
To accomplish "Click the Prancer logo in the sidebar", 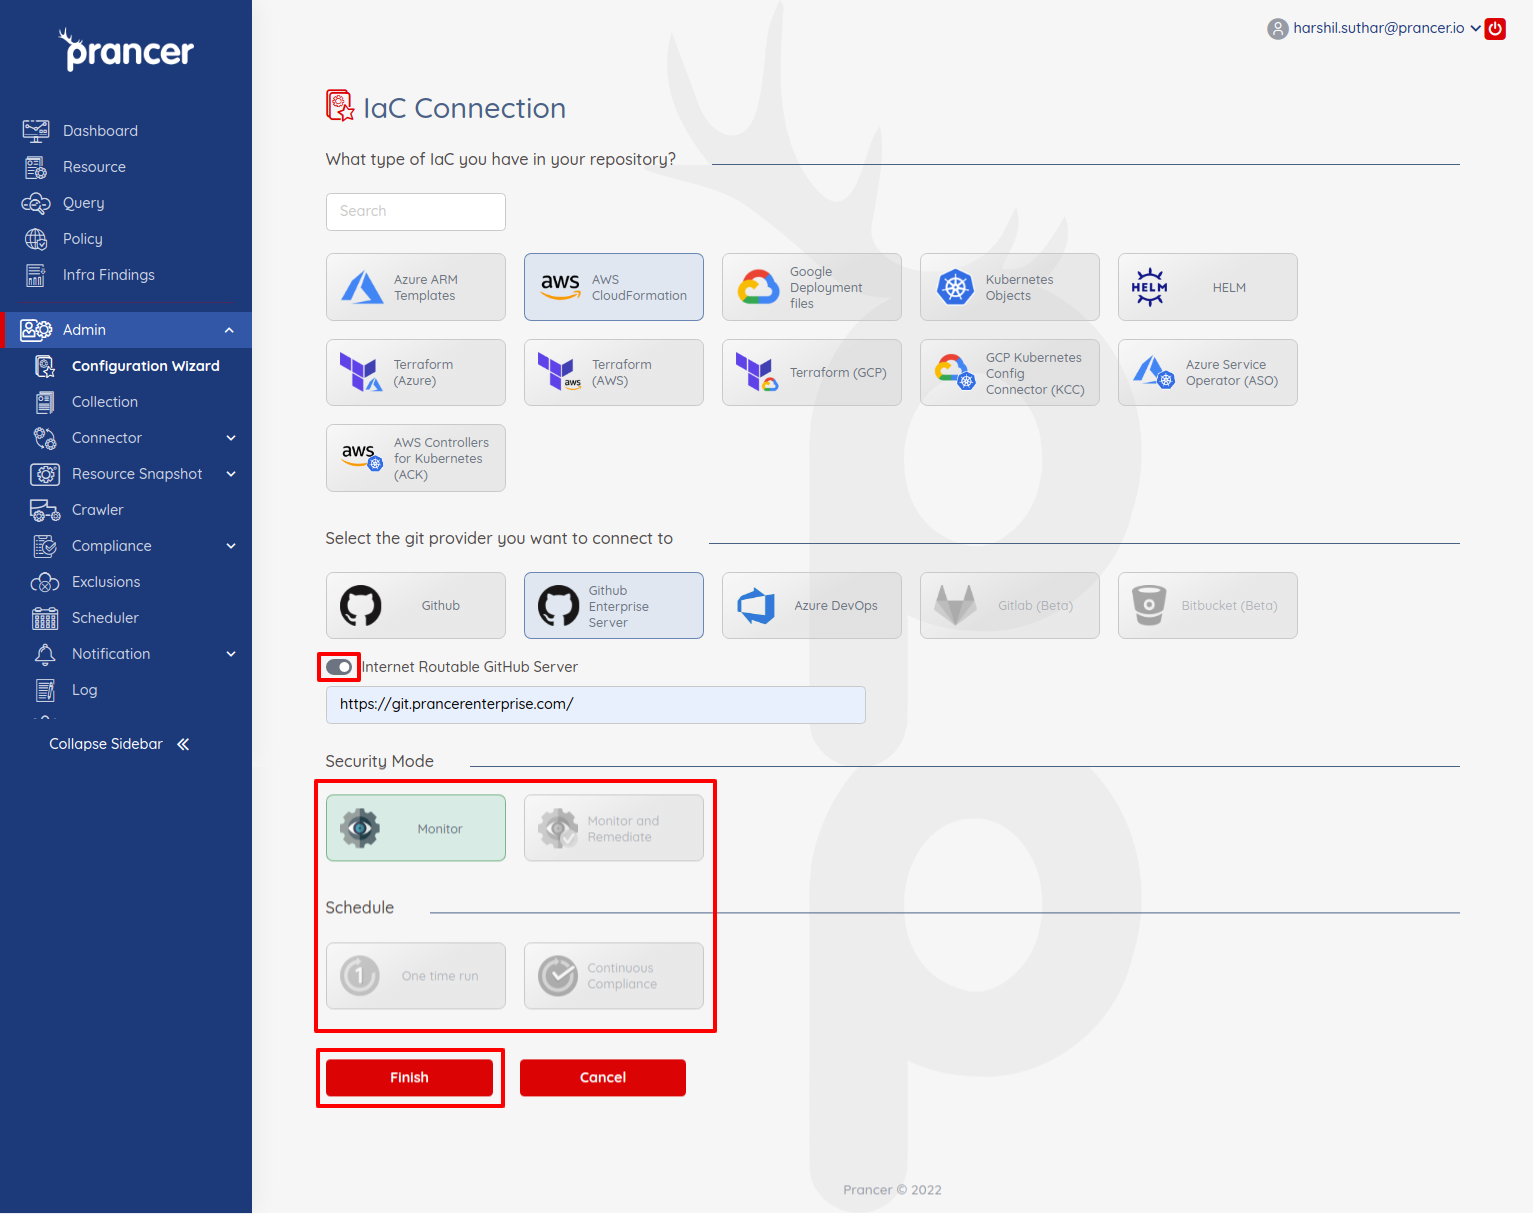I will click(126, 49).
